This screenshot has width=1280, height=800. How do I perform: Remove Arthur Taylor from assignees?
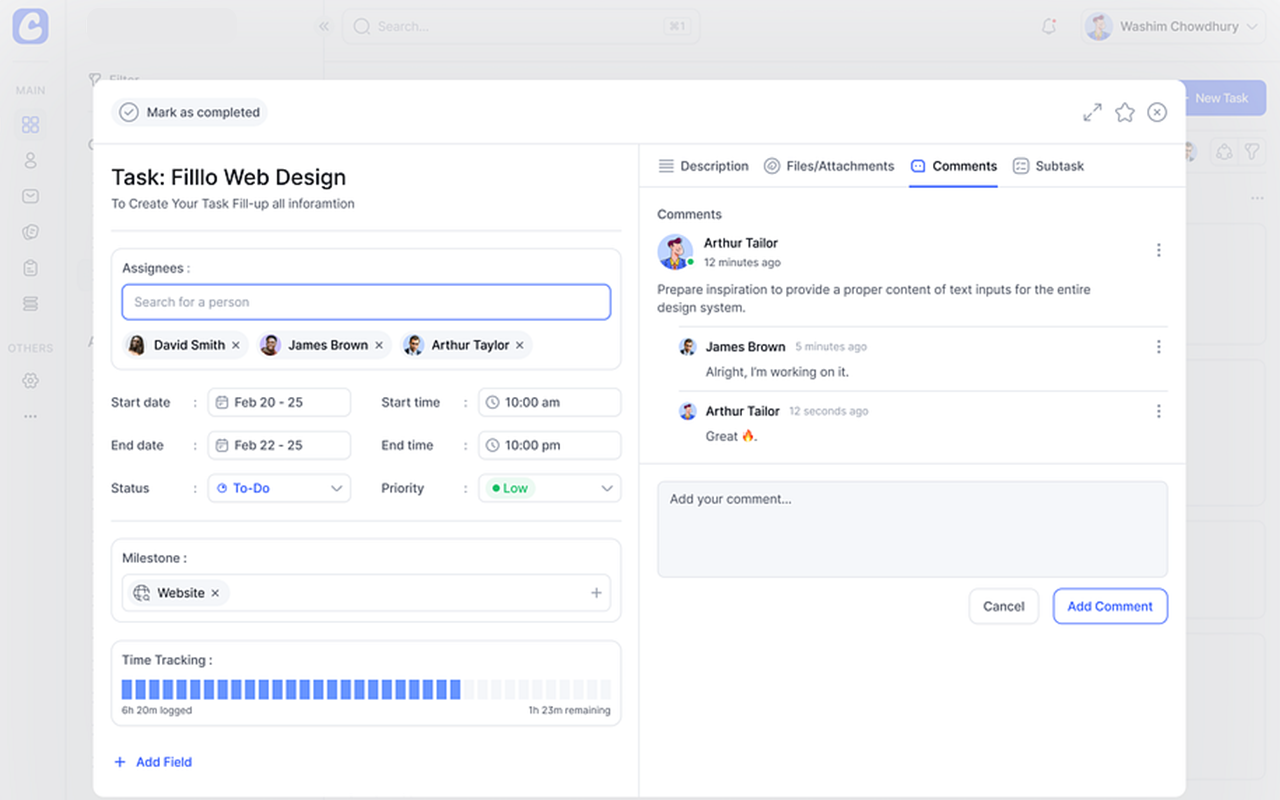pos(520,345)
